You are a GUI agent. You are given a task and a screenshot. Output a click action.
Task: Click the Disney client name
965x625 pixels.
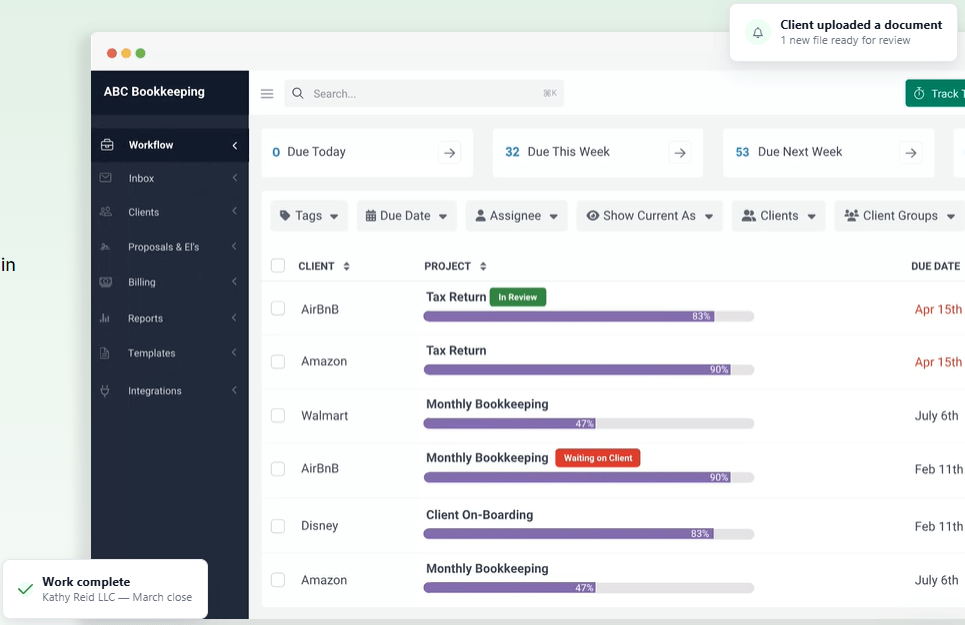click(319, 526)
